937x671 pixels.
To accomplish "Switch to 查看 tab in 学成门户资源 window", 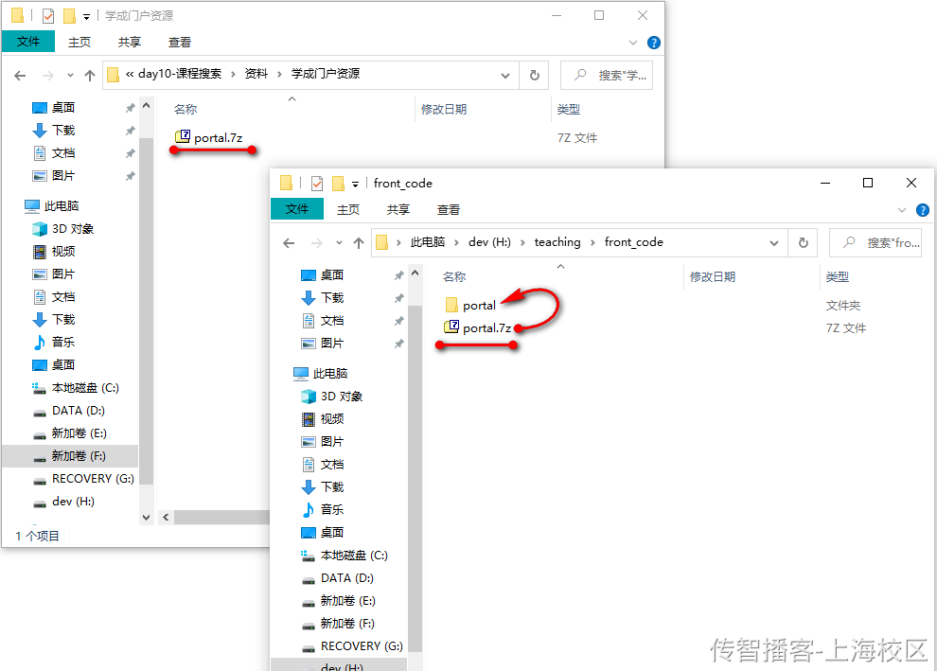I will tap(179, 42).
